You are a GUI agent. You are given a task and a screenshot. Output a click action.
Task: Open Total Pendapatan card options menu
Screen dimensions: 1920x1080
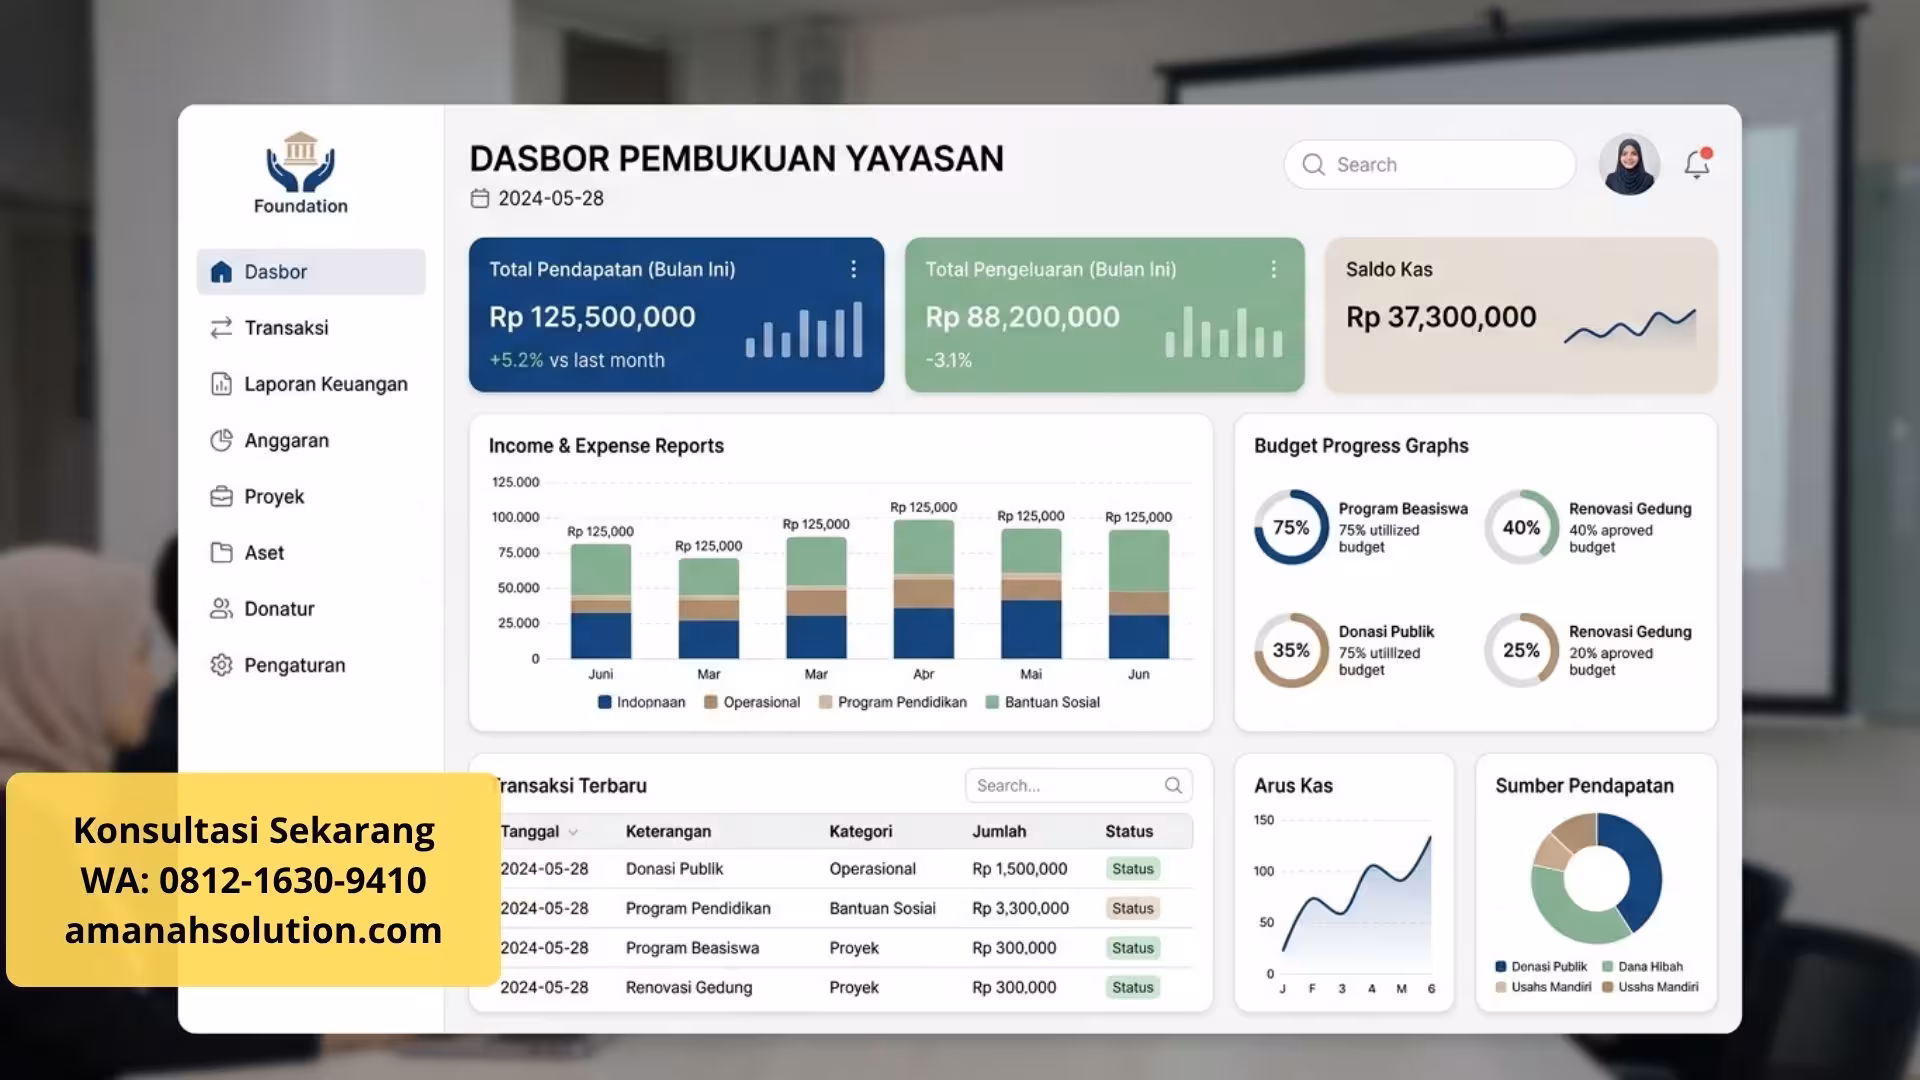853,269
